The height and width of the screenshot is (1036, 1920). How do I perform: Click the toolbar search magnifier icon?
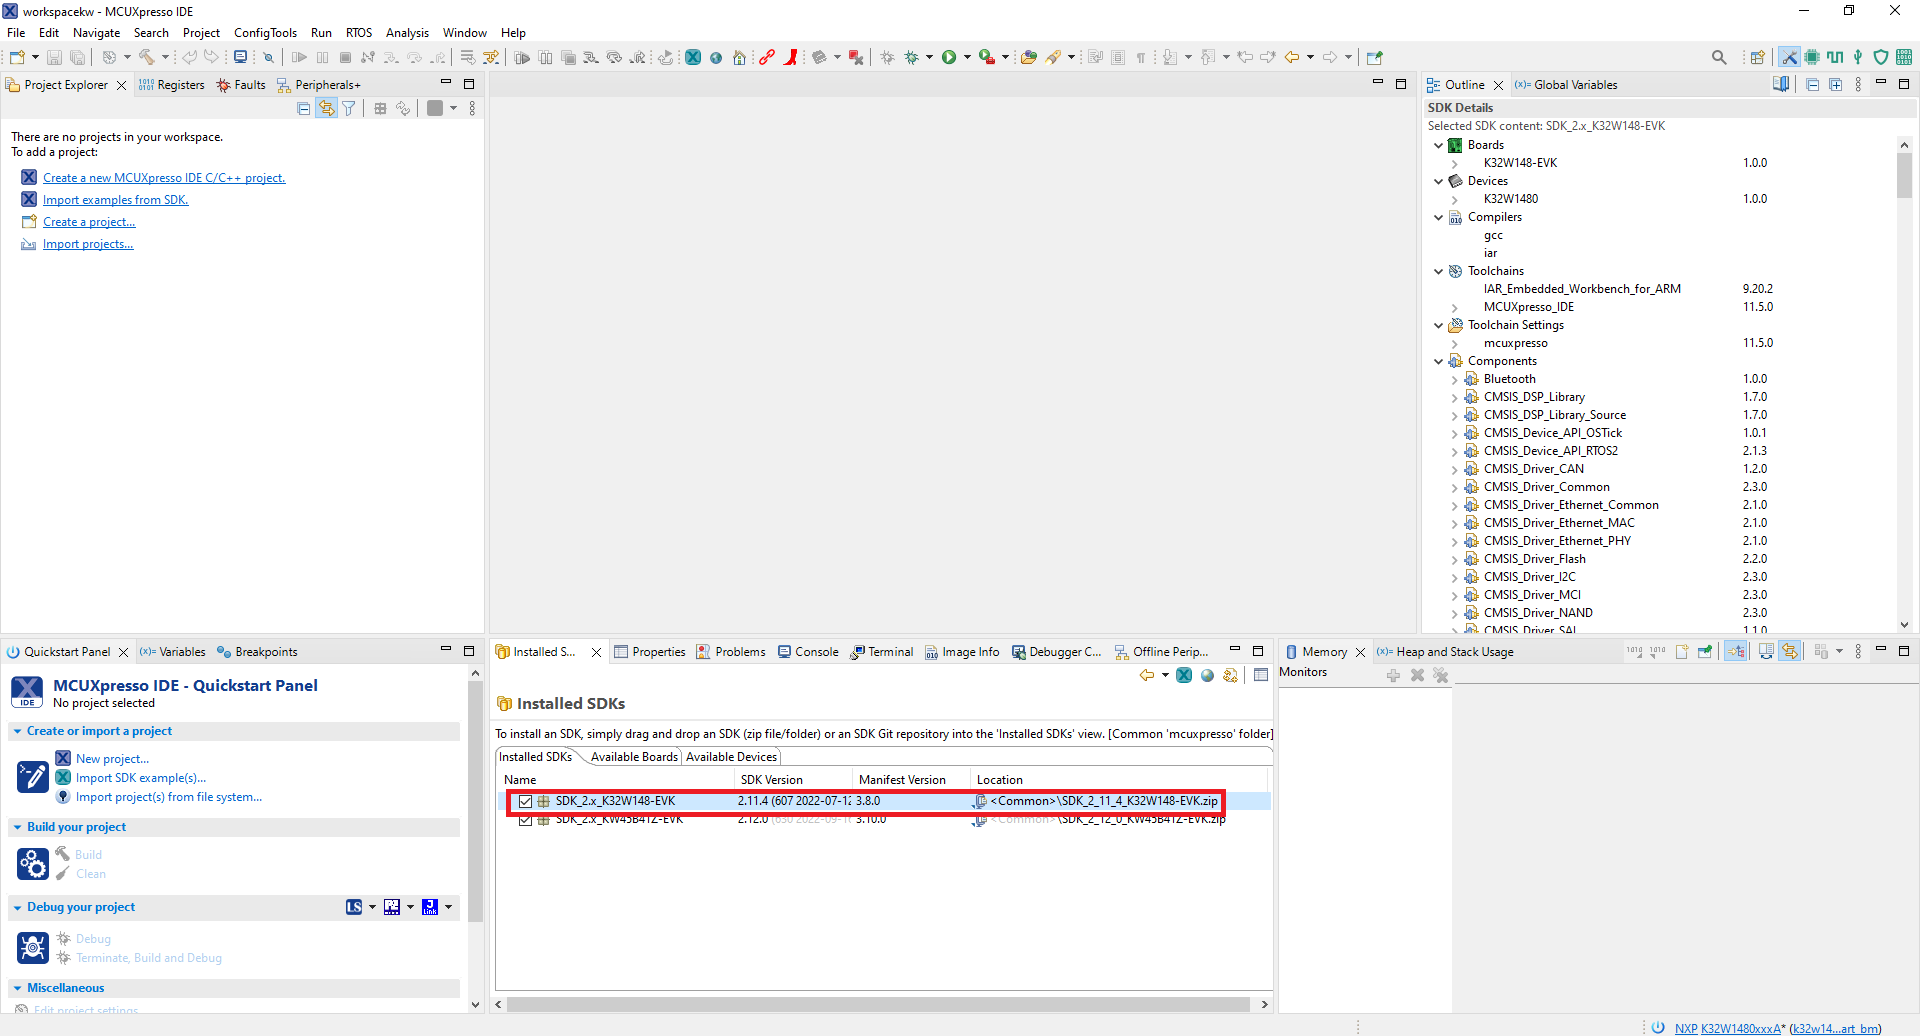click(1719, 57)
